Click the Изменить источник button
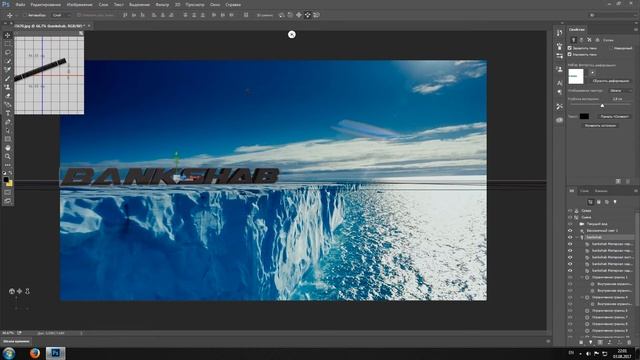 click(x=600, y=126)
